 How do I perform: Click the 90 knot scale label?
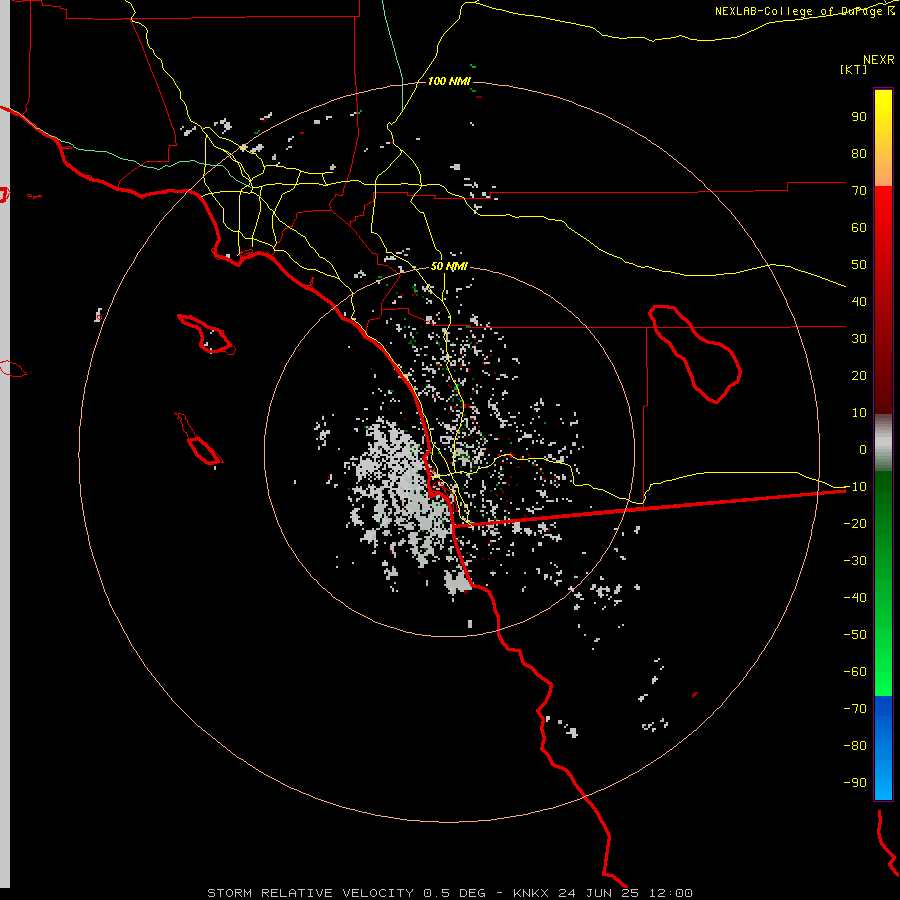point(859,117)
